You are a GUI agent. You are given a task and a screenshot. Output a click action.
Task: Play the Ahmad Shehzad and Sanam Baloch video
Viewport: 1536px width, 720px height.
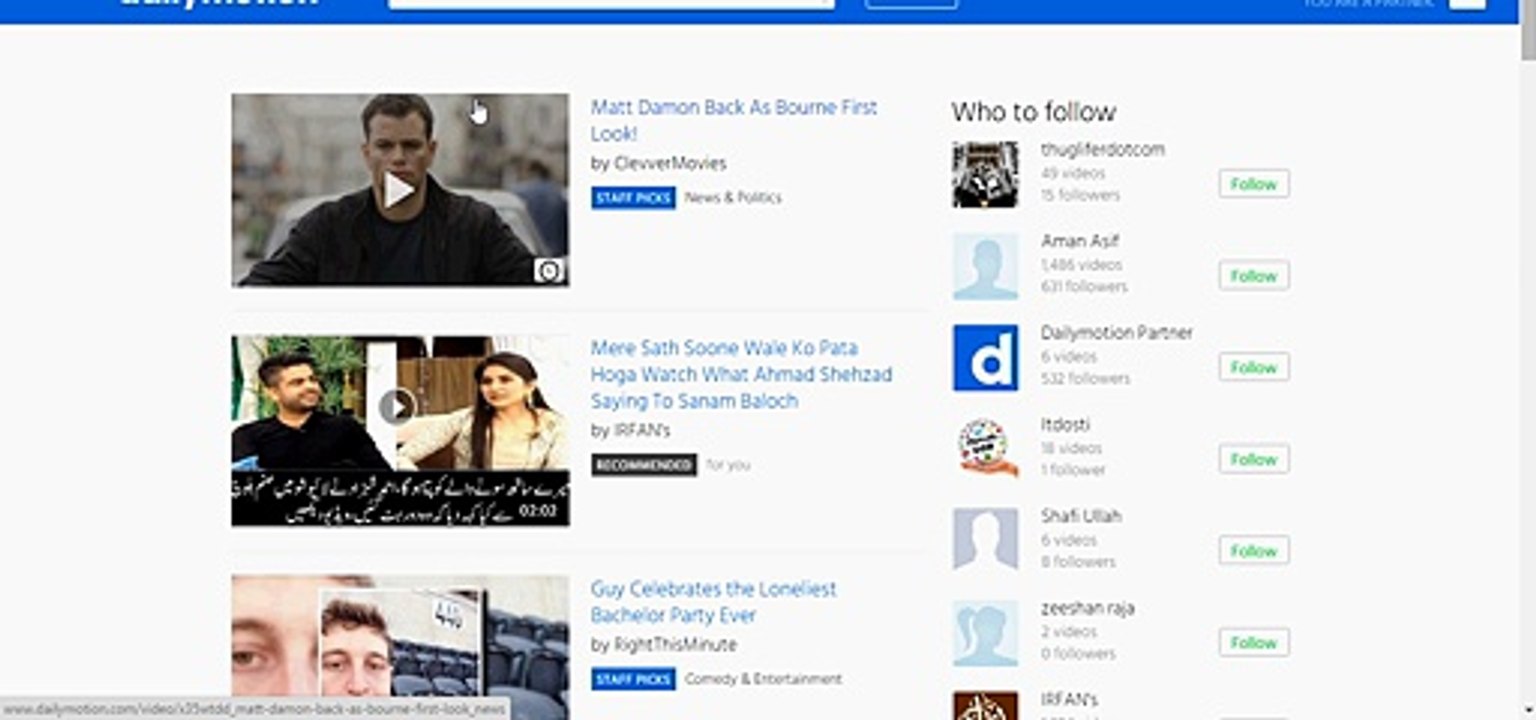pos(400,430)
